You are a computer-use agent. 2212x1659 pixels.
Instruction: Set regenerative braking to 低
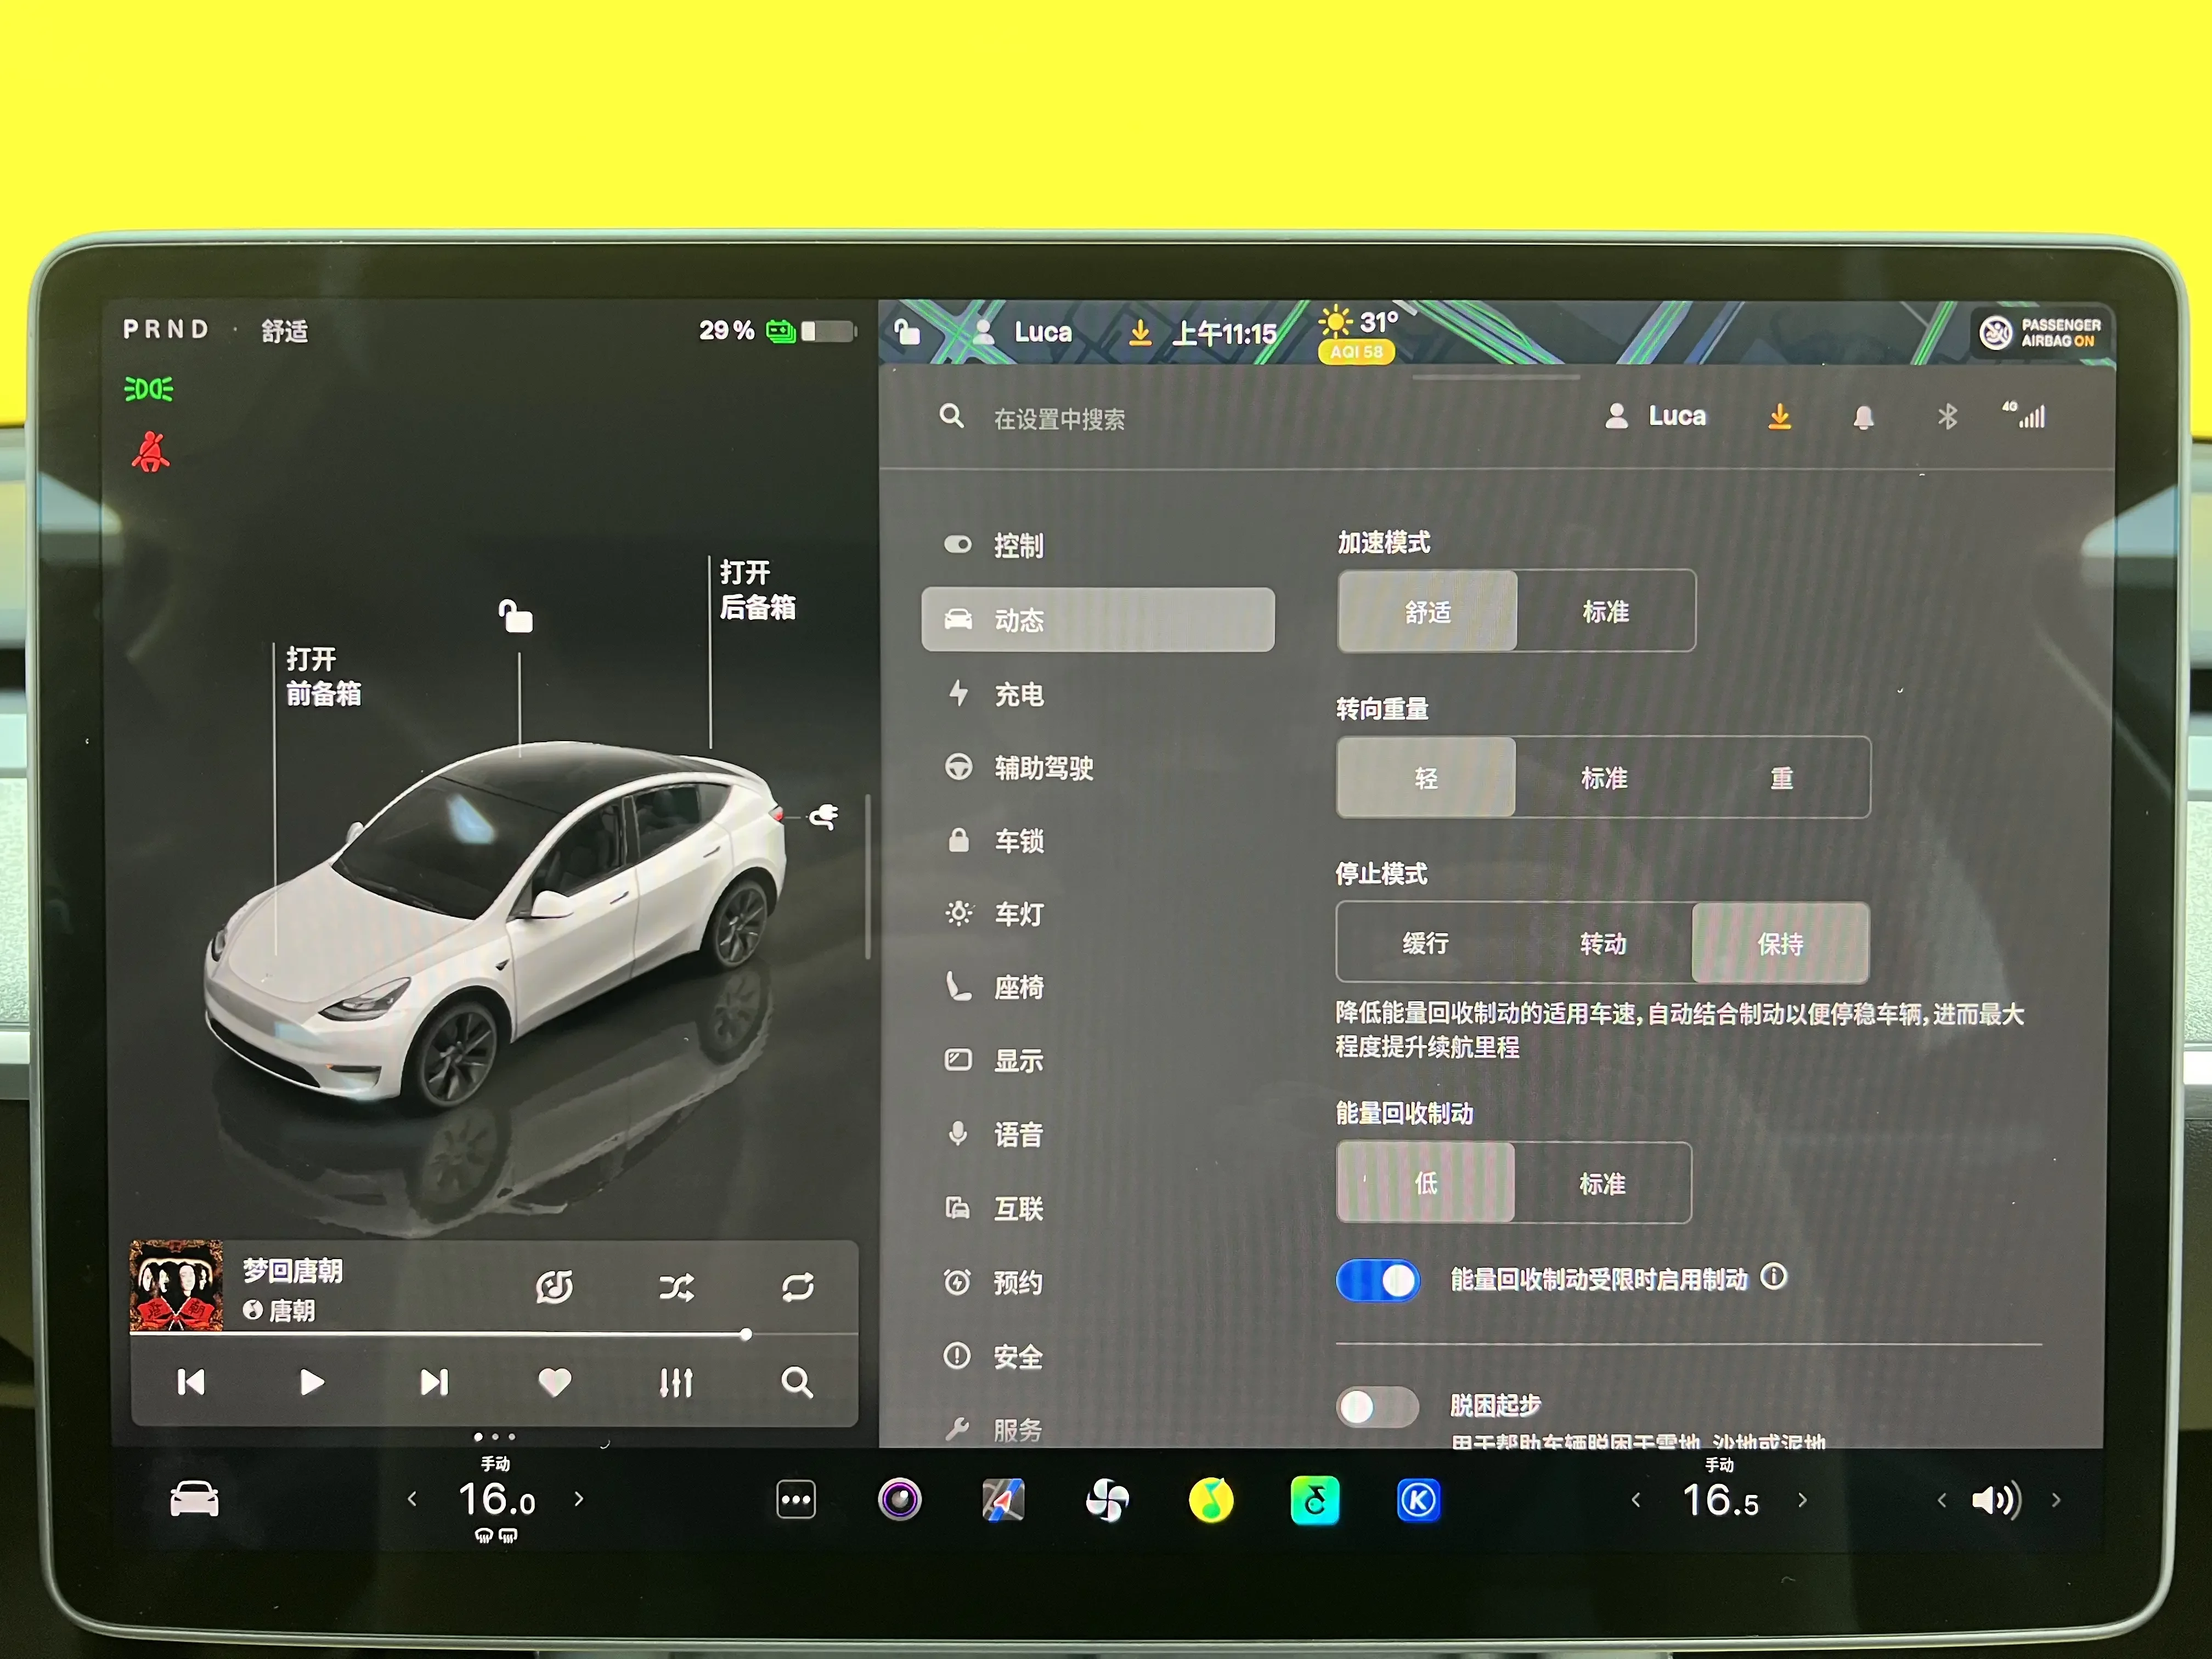[x=1425, y=1183]
